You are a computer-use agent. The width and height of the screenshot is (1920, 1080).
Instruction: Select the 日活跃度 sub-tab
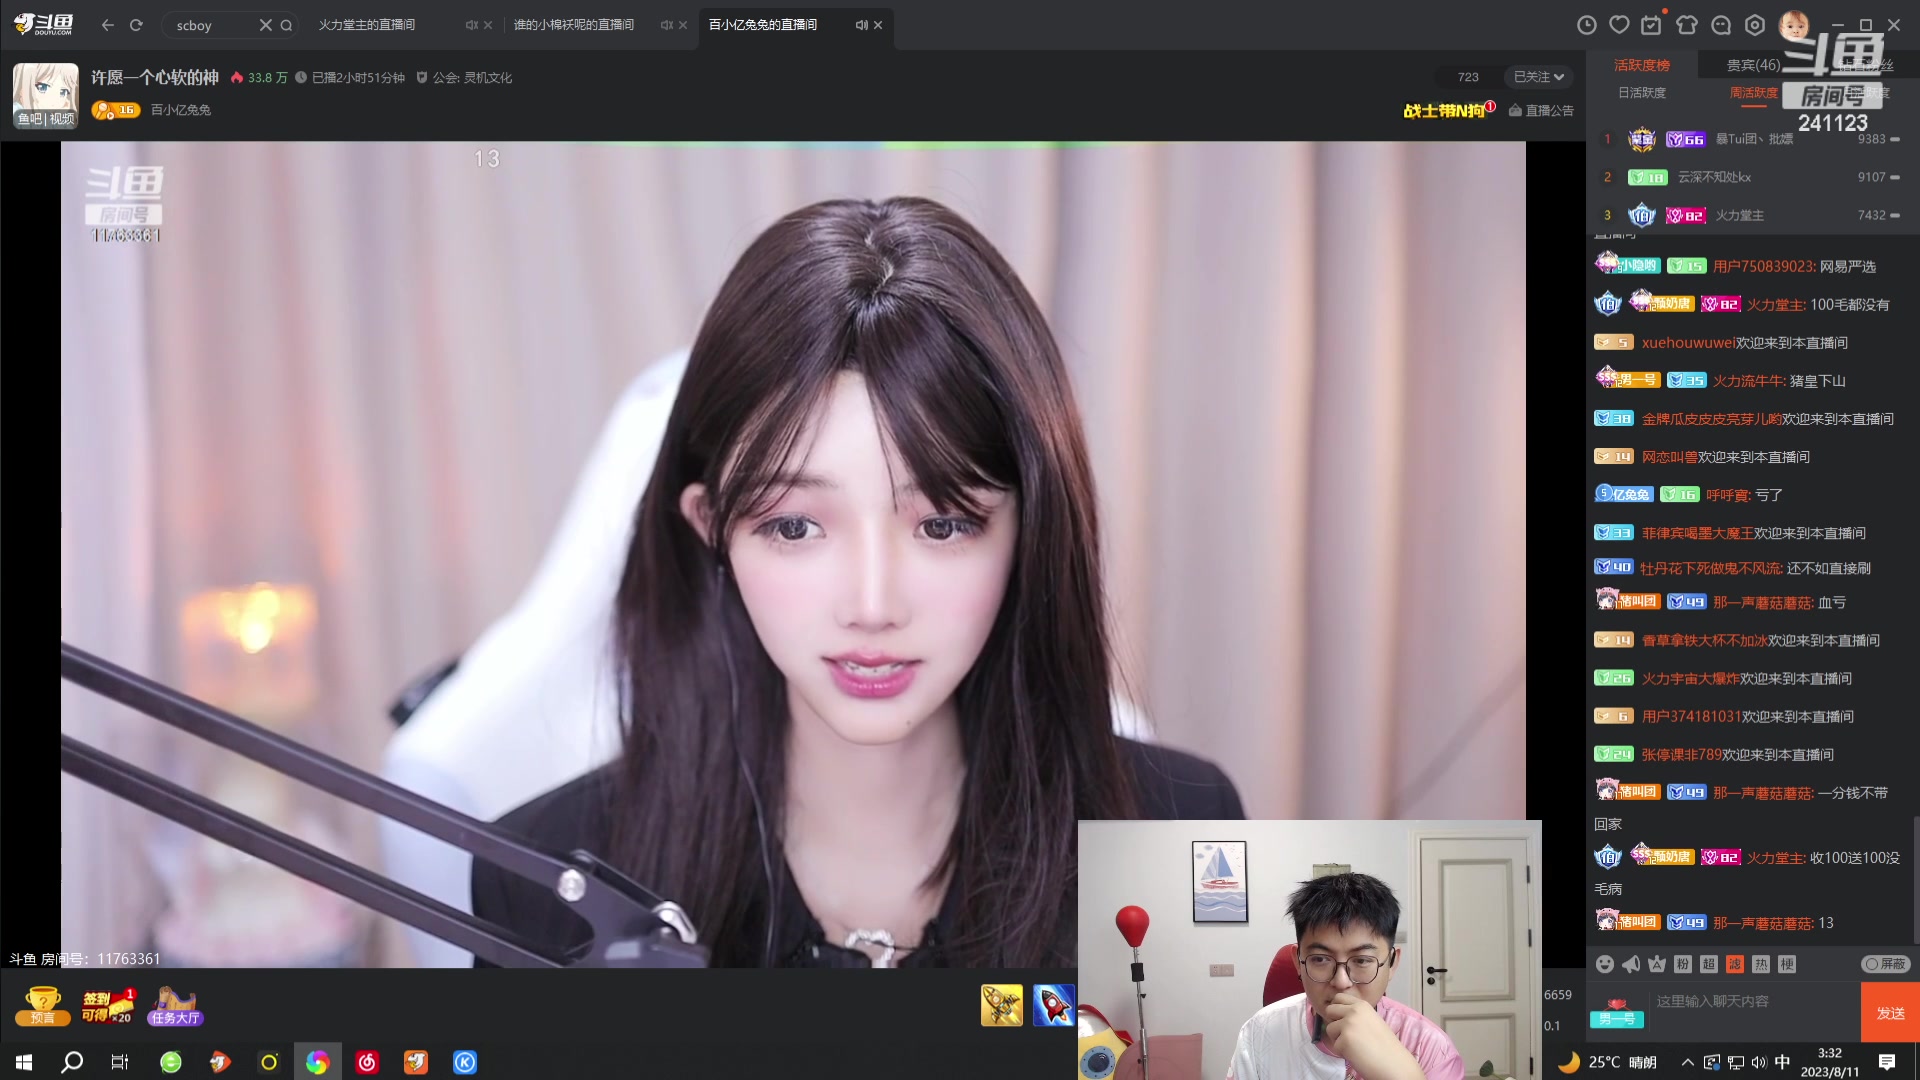[1642, 93]
